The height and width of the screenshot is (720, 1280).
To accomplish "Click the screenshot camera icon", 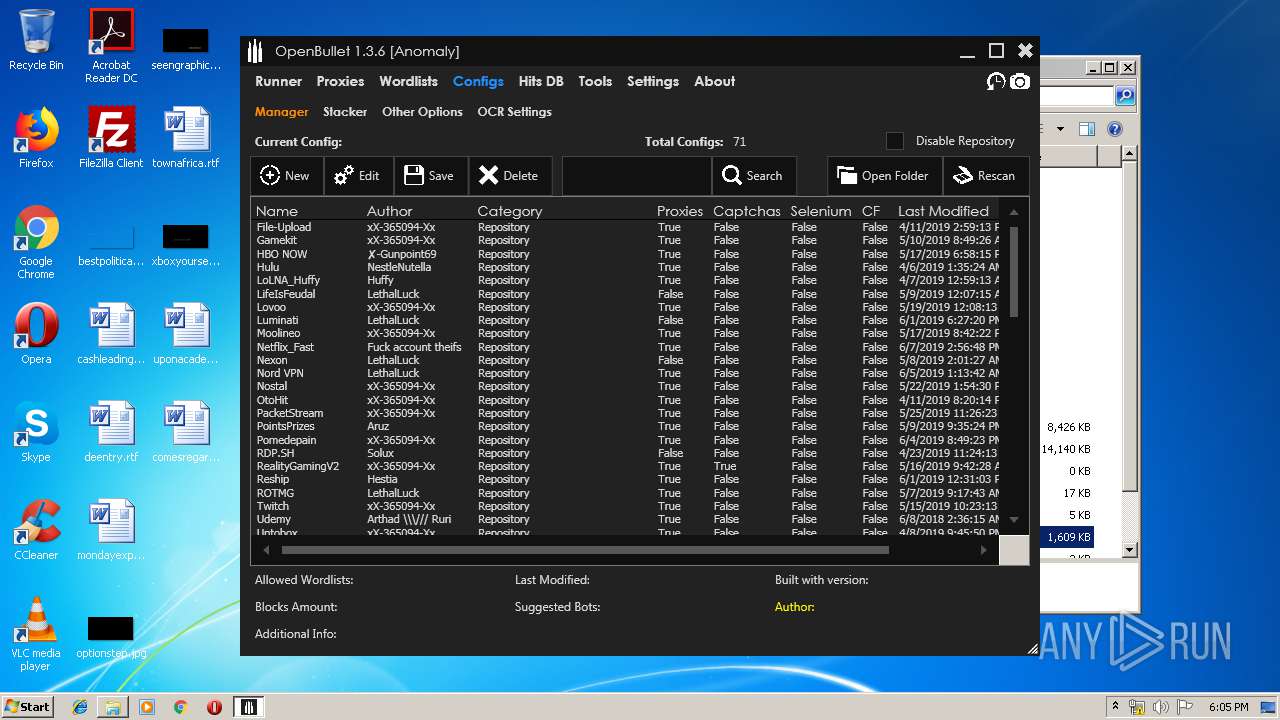I will [x=1019, y=82].
